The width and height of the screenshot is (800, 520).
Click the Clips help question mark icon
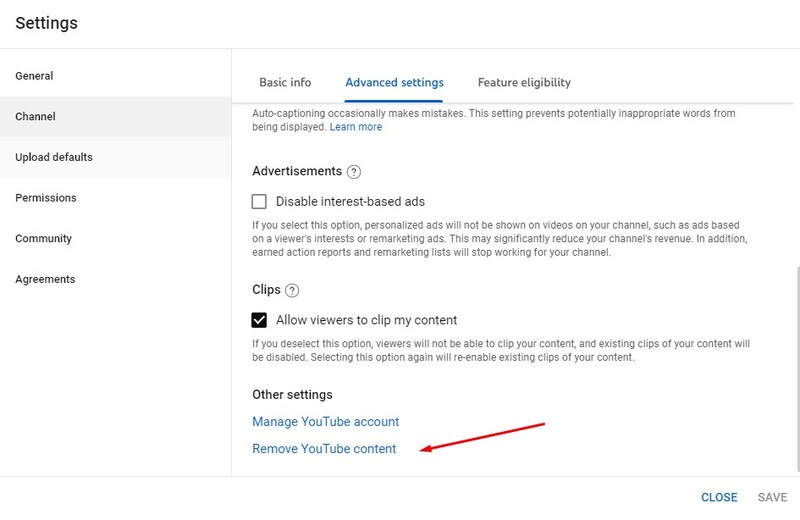point(292,291)
